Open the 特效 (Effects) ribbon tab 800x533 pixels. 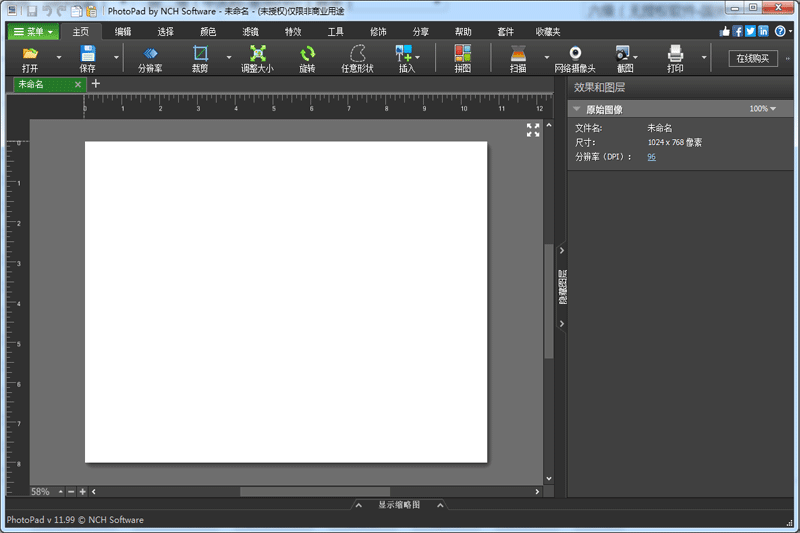pyautogui.click(x=293, y=32)
